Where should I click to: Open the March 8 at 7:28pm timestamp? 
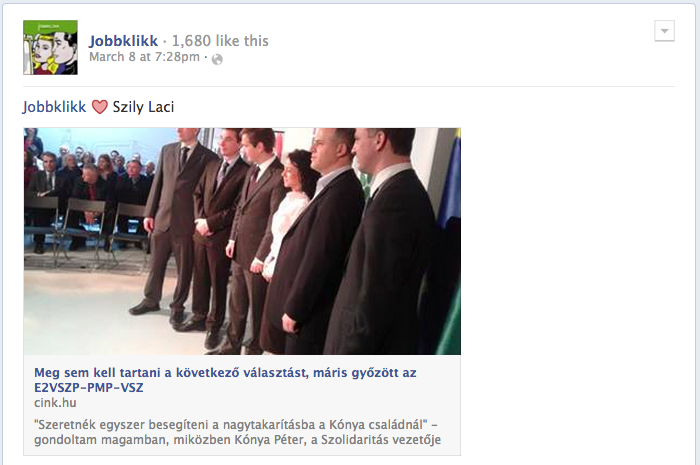point(144,57)
